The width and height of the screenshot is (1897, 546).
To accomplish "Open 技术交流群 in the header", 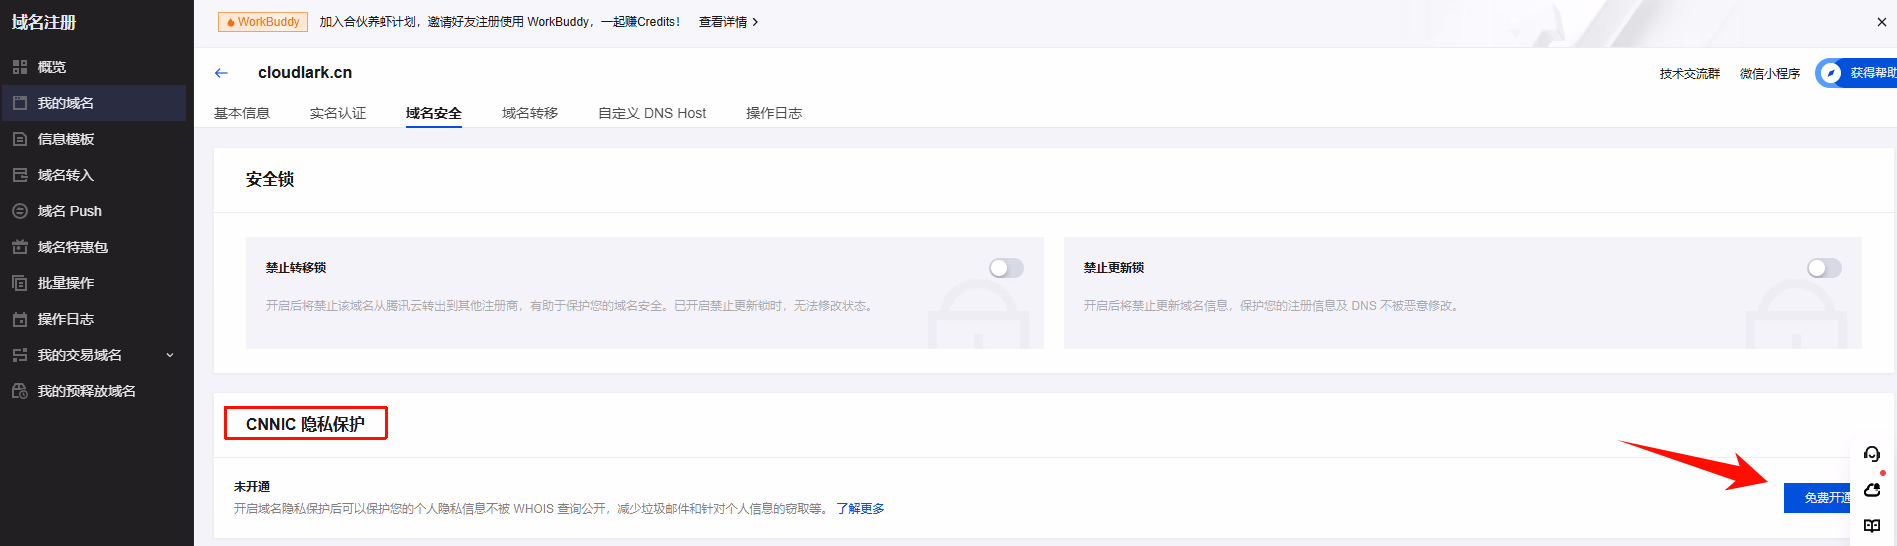I will click(x=1689, y=74).
